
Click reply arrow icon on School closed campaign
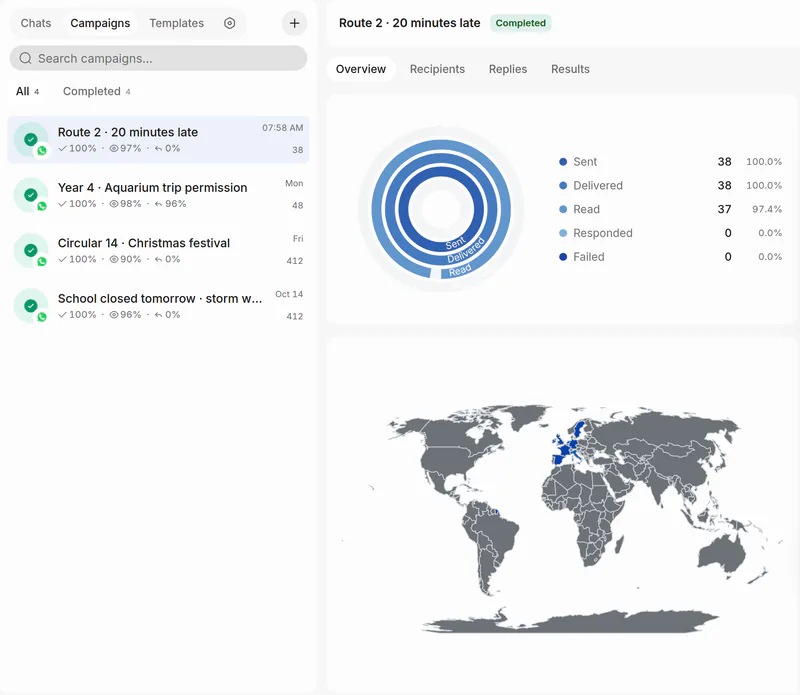(159, 315)
